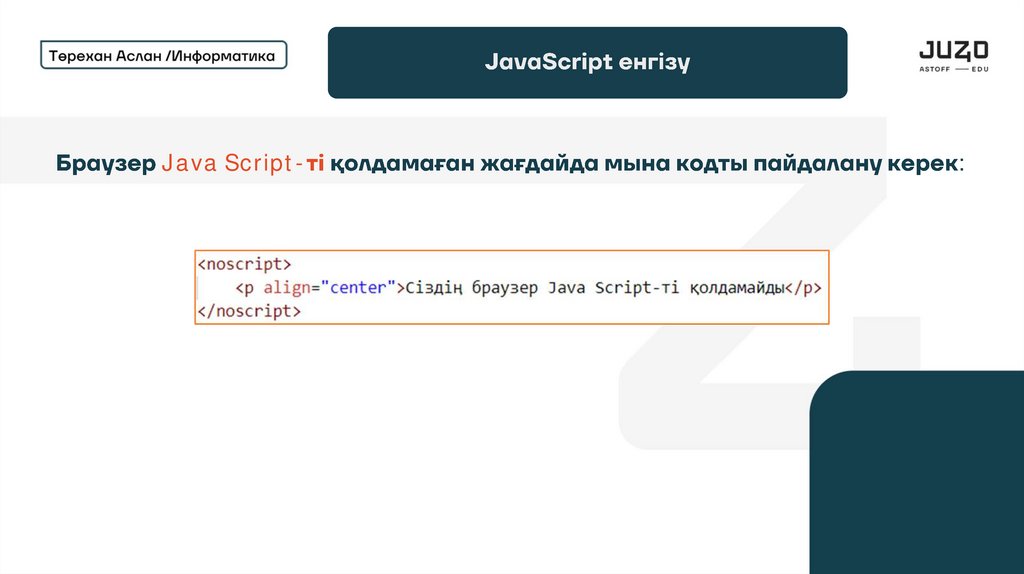Screen dimensions: 1024x574
Task: Click the 'Сіздің браузер Java Script-ті қолдамайды' code text
Action: pos(594,288)
